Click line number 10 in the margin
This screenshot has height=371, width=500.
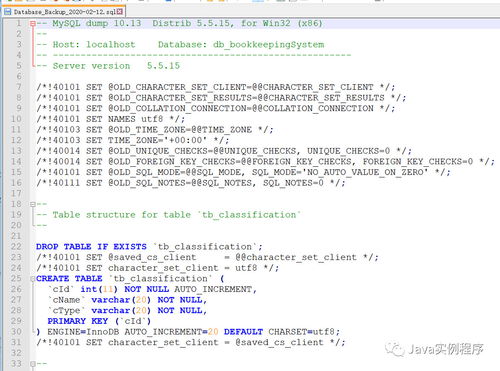coord(16,119)
